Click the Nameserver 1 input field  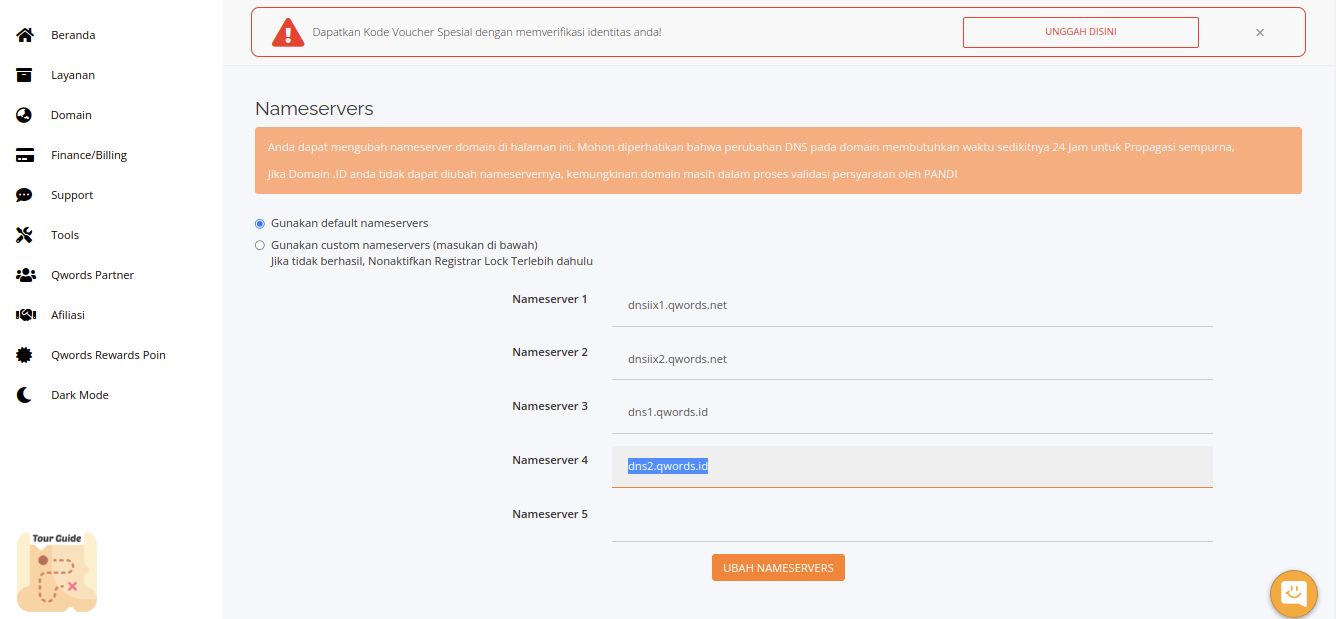coord(912,305)
